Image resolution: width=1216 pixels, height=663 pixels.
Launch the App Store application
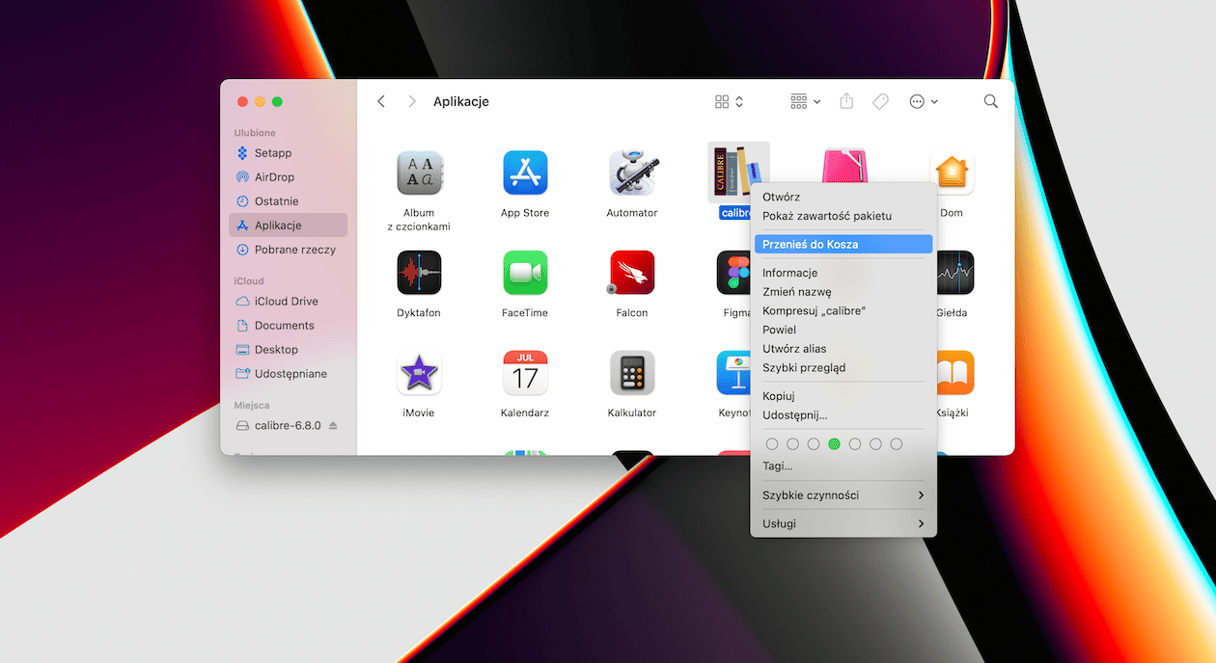click(525, 173)
